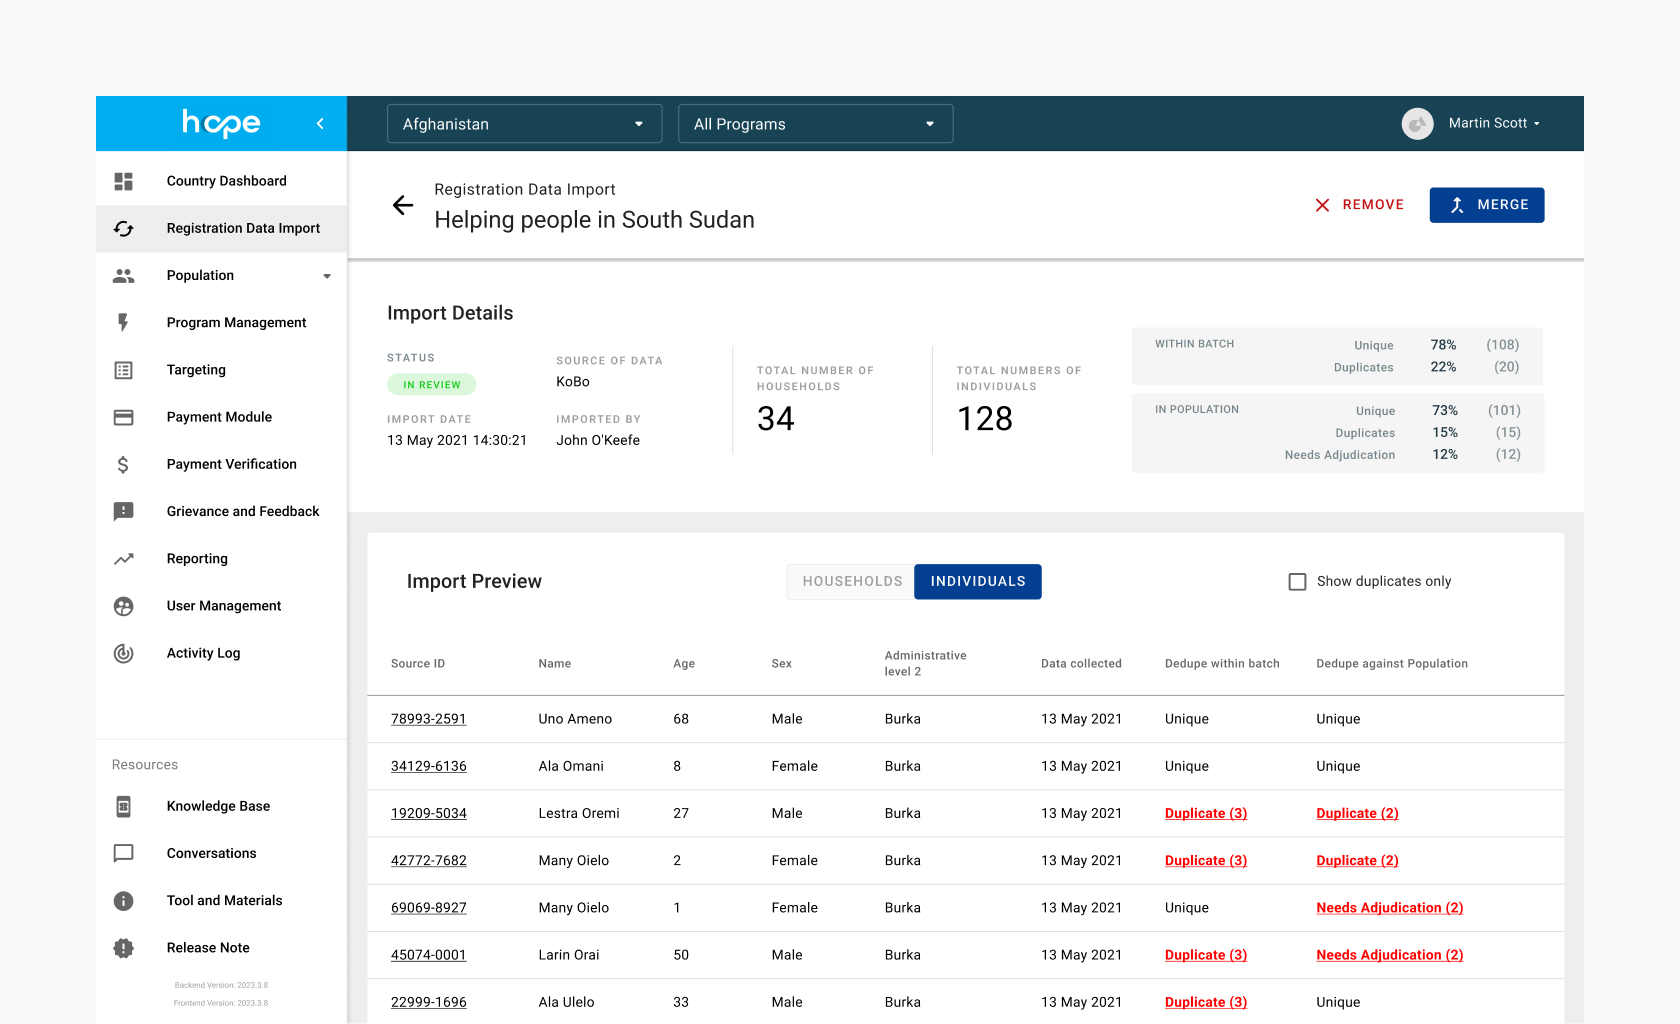Viewport: 1680px width, 1024px height.
Task: Click the Knowledge Base book icon
Action: [x=124, y=806]
